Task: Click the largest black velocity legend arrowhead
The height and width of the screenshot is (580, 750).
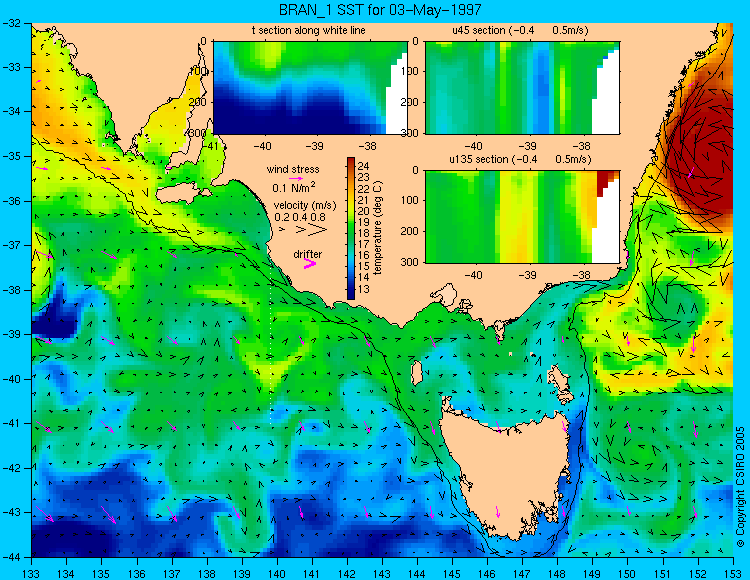Action: click(317, 230)
